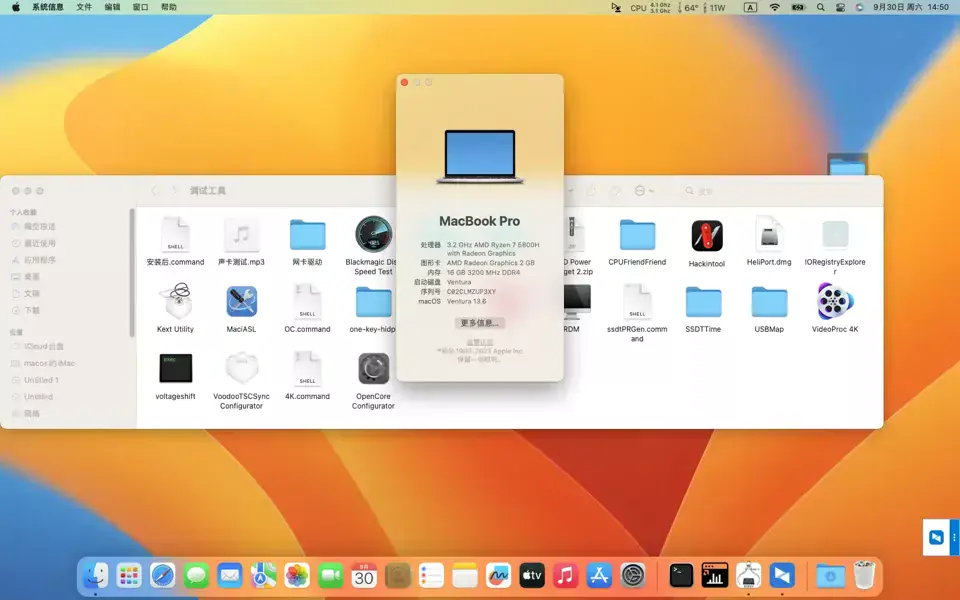Select the 4K.command shell script
This screenshot has width=960, height=600.
(307, 368)
